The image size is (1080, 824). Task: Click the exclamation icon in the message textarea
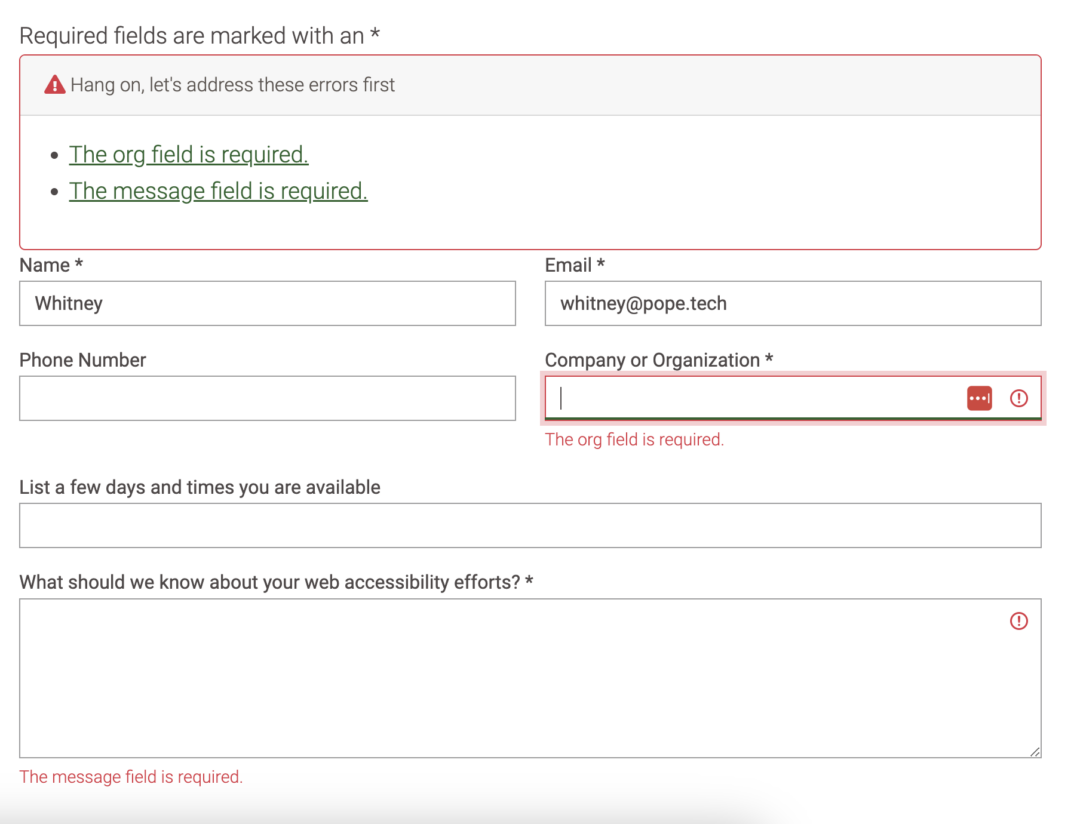[x=1018, y=621]
